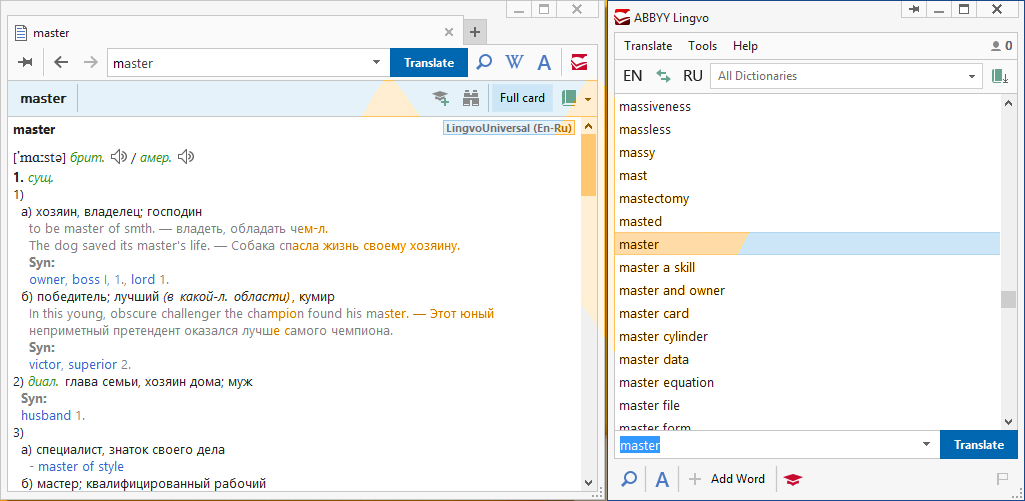Follow the lord synonym link

click(143, 280)
